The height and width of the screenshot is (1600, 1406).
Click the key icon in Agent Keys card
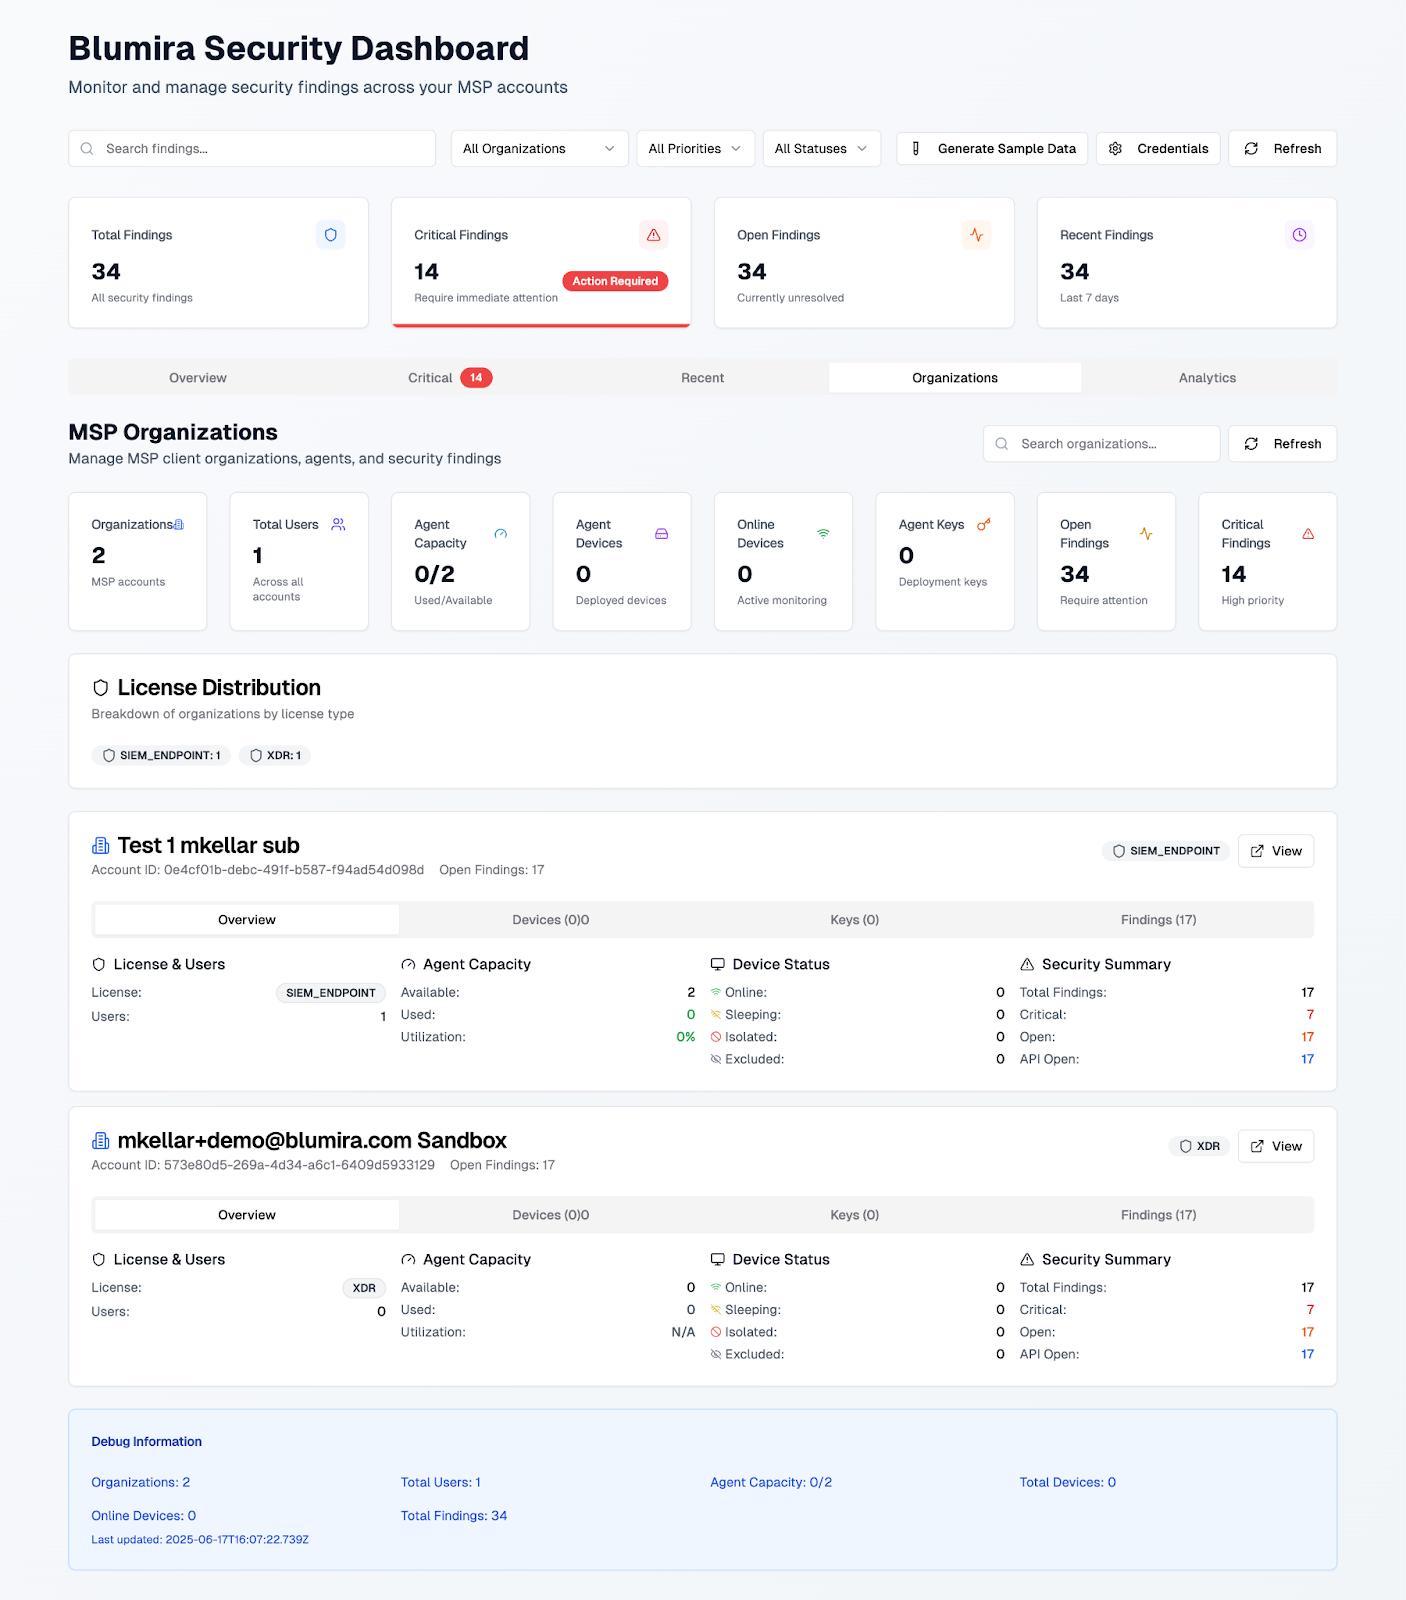pyautogui.click(x=984, y=524)
